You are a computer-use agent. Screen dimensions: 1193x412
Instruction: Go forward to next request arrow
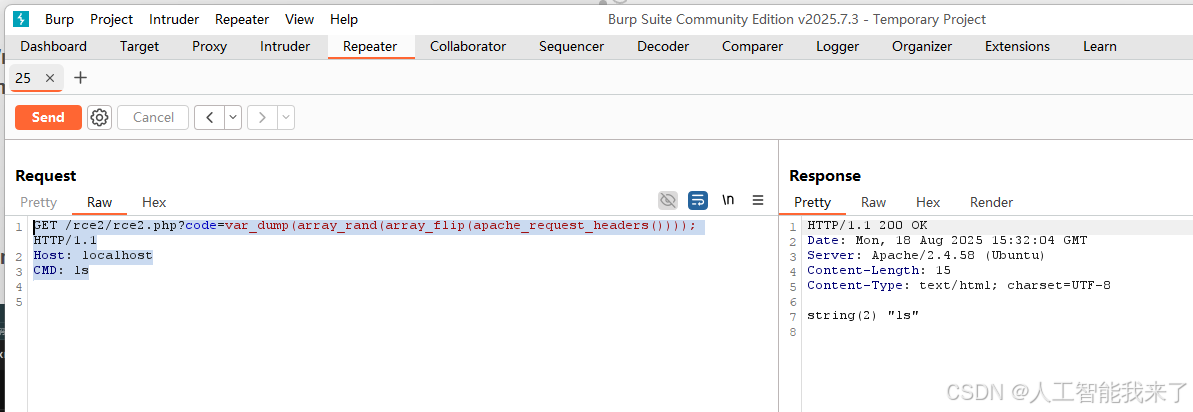262,117
